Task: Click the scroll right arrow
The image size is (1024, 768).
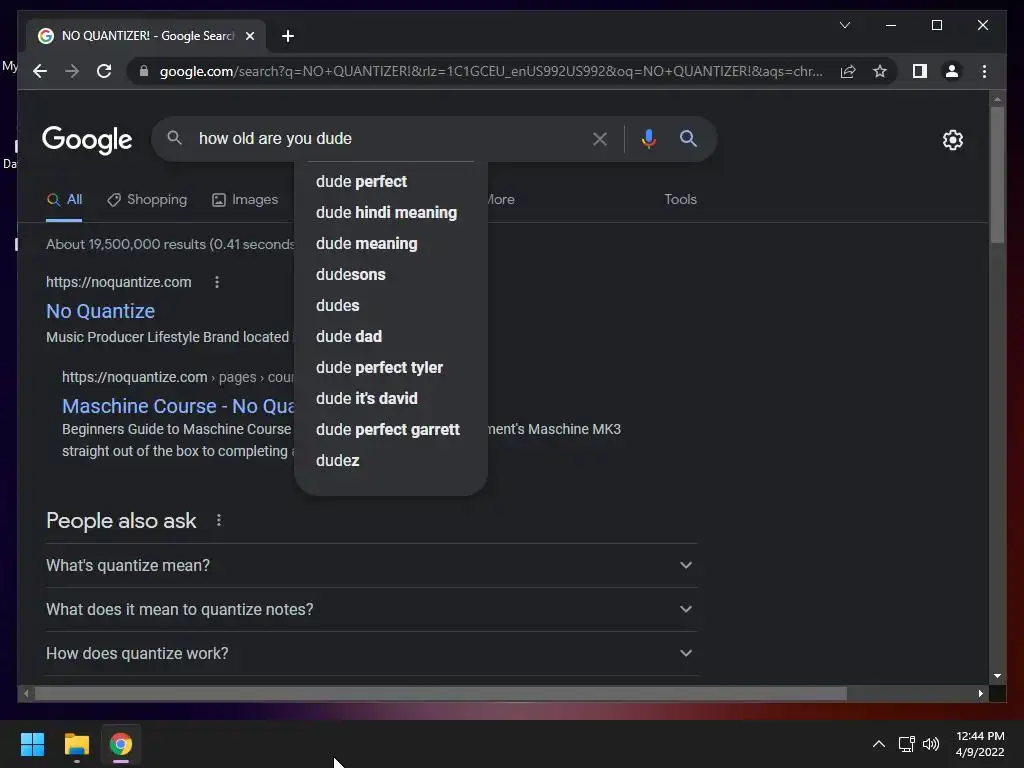Action: pyautogui.click(x=980, y=694)
